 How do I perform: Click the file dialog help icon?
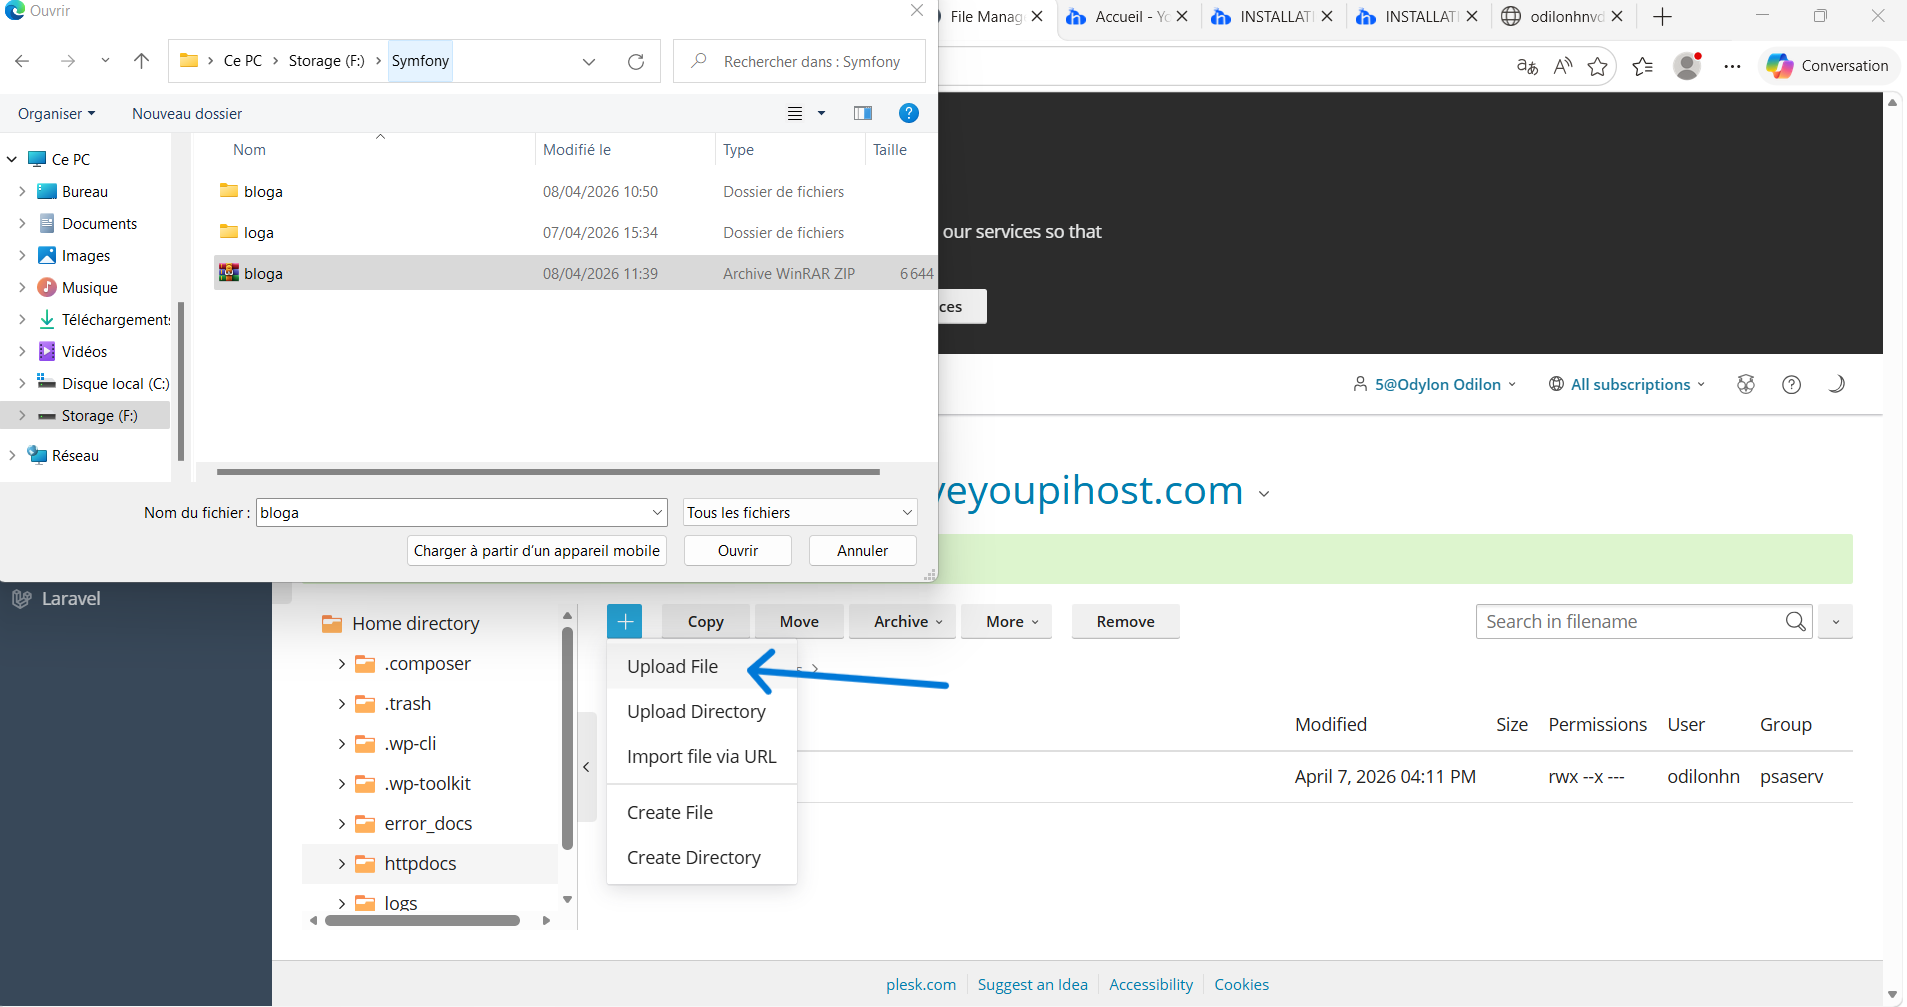point(908,113)
